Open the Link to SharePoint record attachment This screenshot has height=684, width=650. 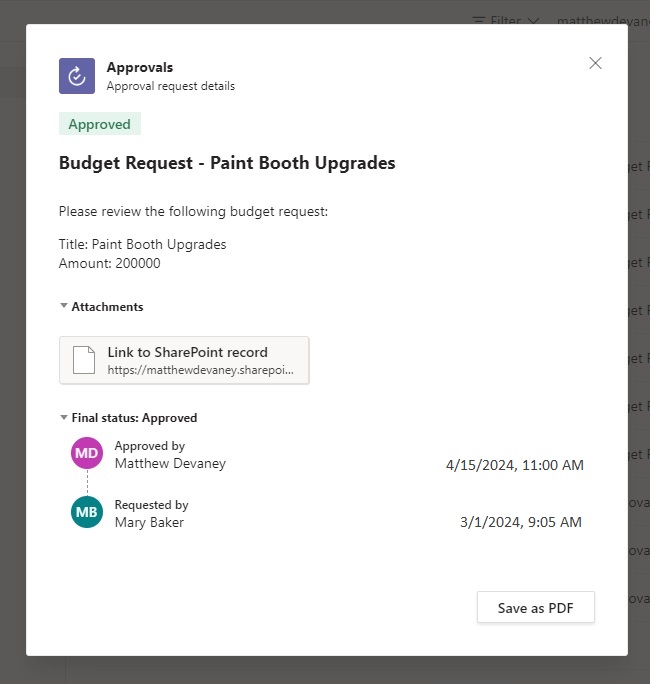click(184, 360)
